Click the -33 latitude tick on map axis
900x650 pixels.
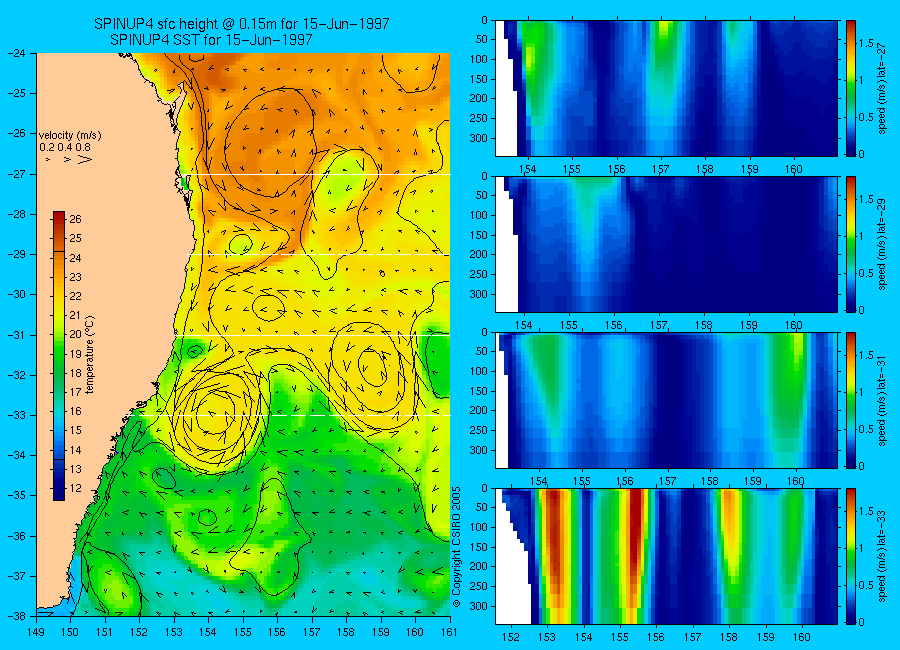(16, 415)
